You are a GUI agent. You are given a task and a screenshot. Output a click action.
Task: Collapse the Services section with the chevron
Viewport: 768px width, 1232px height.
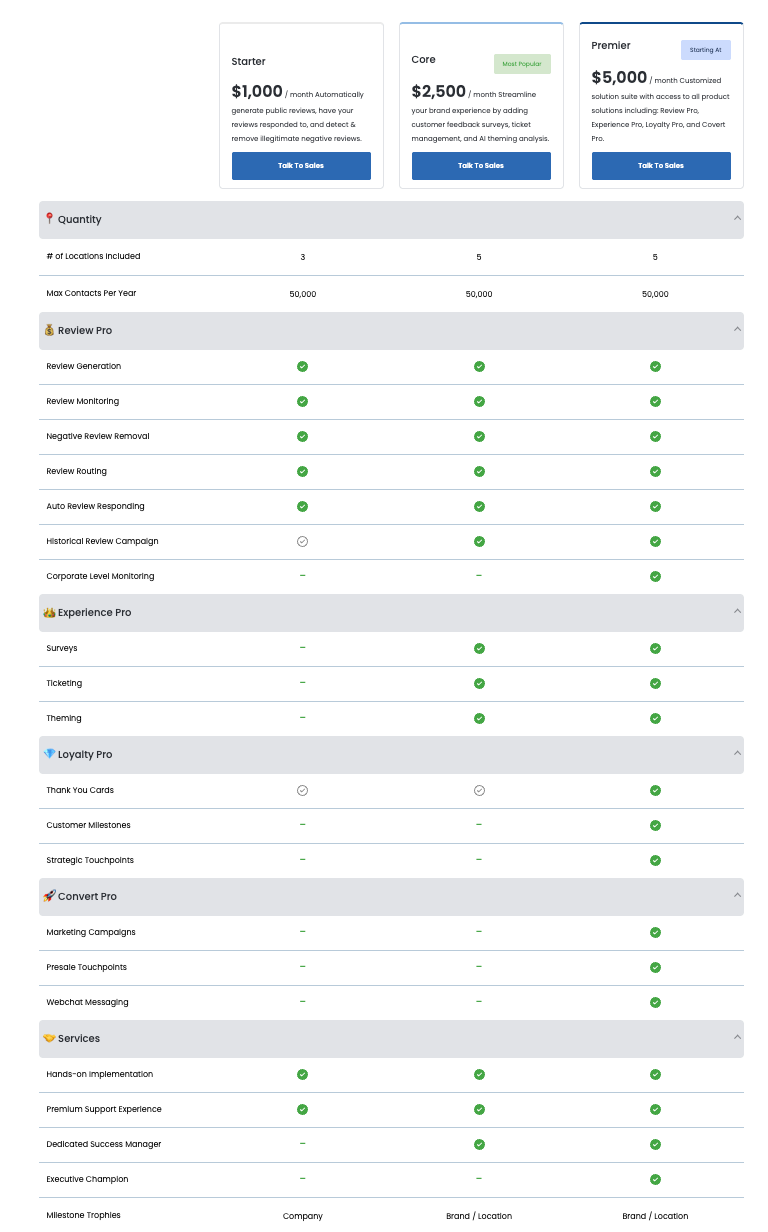(737, 1037)
